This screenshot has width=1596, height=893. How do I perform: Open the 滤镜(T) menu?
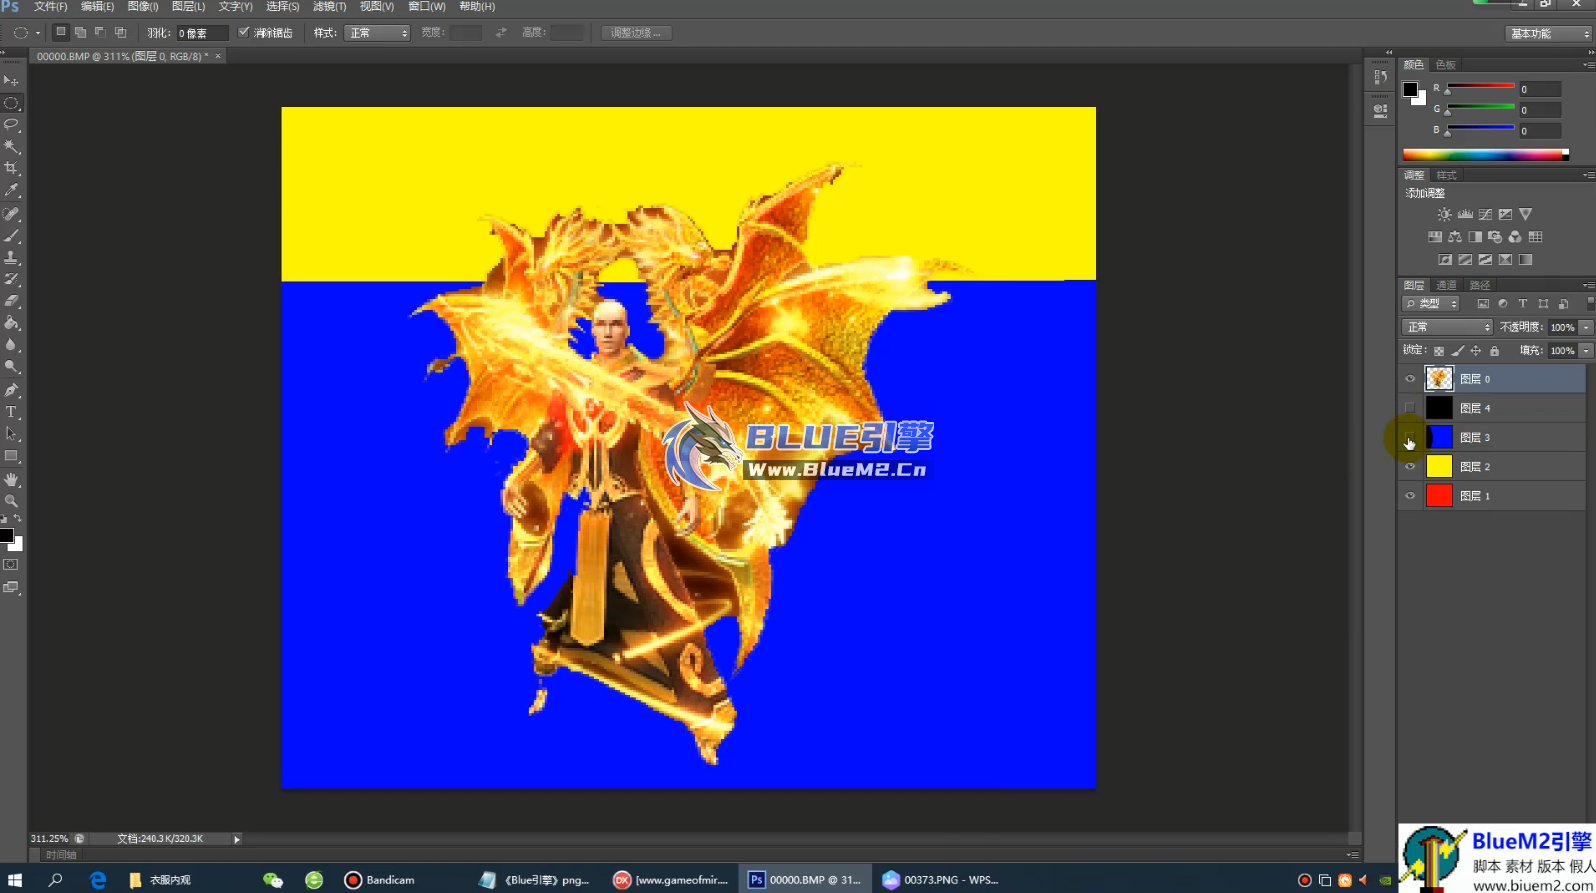coord(330,6)
